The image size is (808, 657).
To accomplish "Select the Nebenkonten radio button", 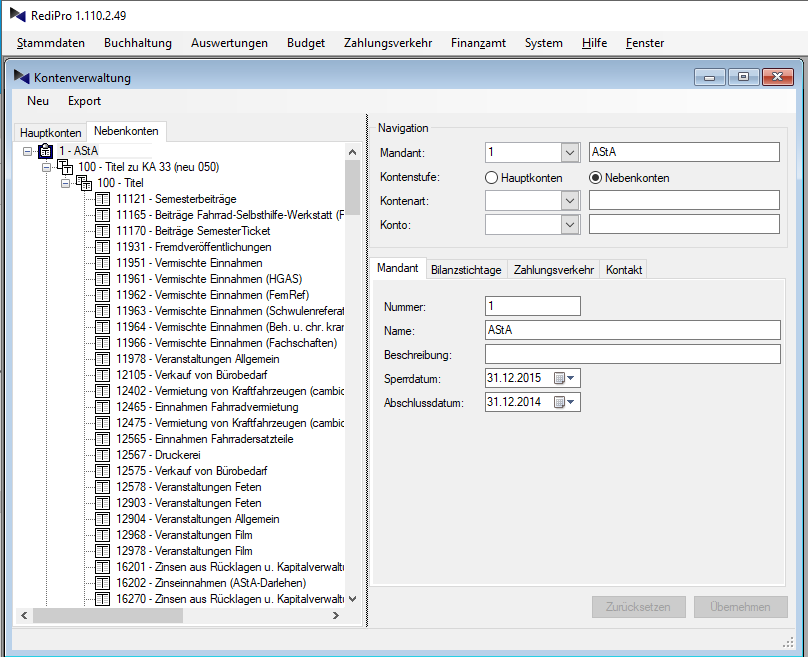I will pyautogui.click(x=596, y=178).
